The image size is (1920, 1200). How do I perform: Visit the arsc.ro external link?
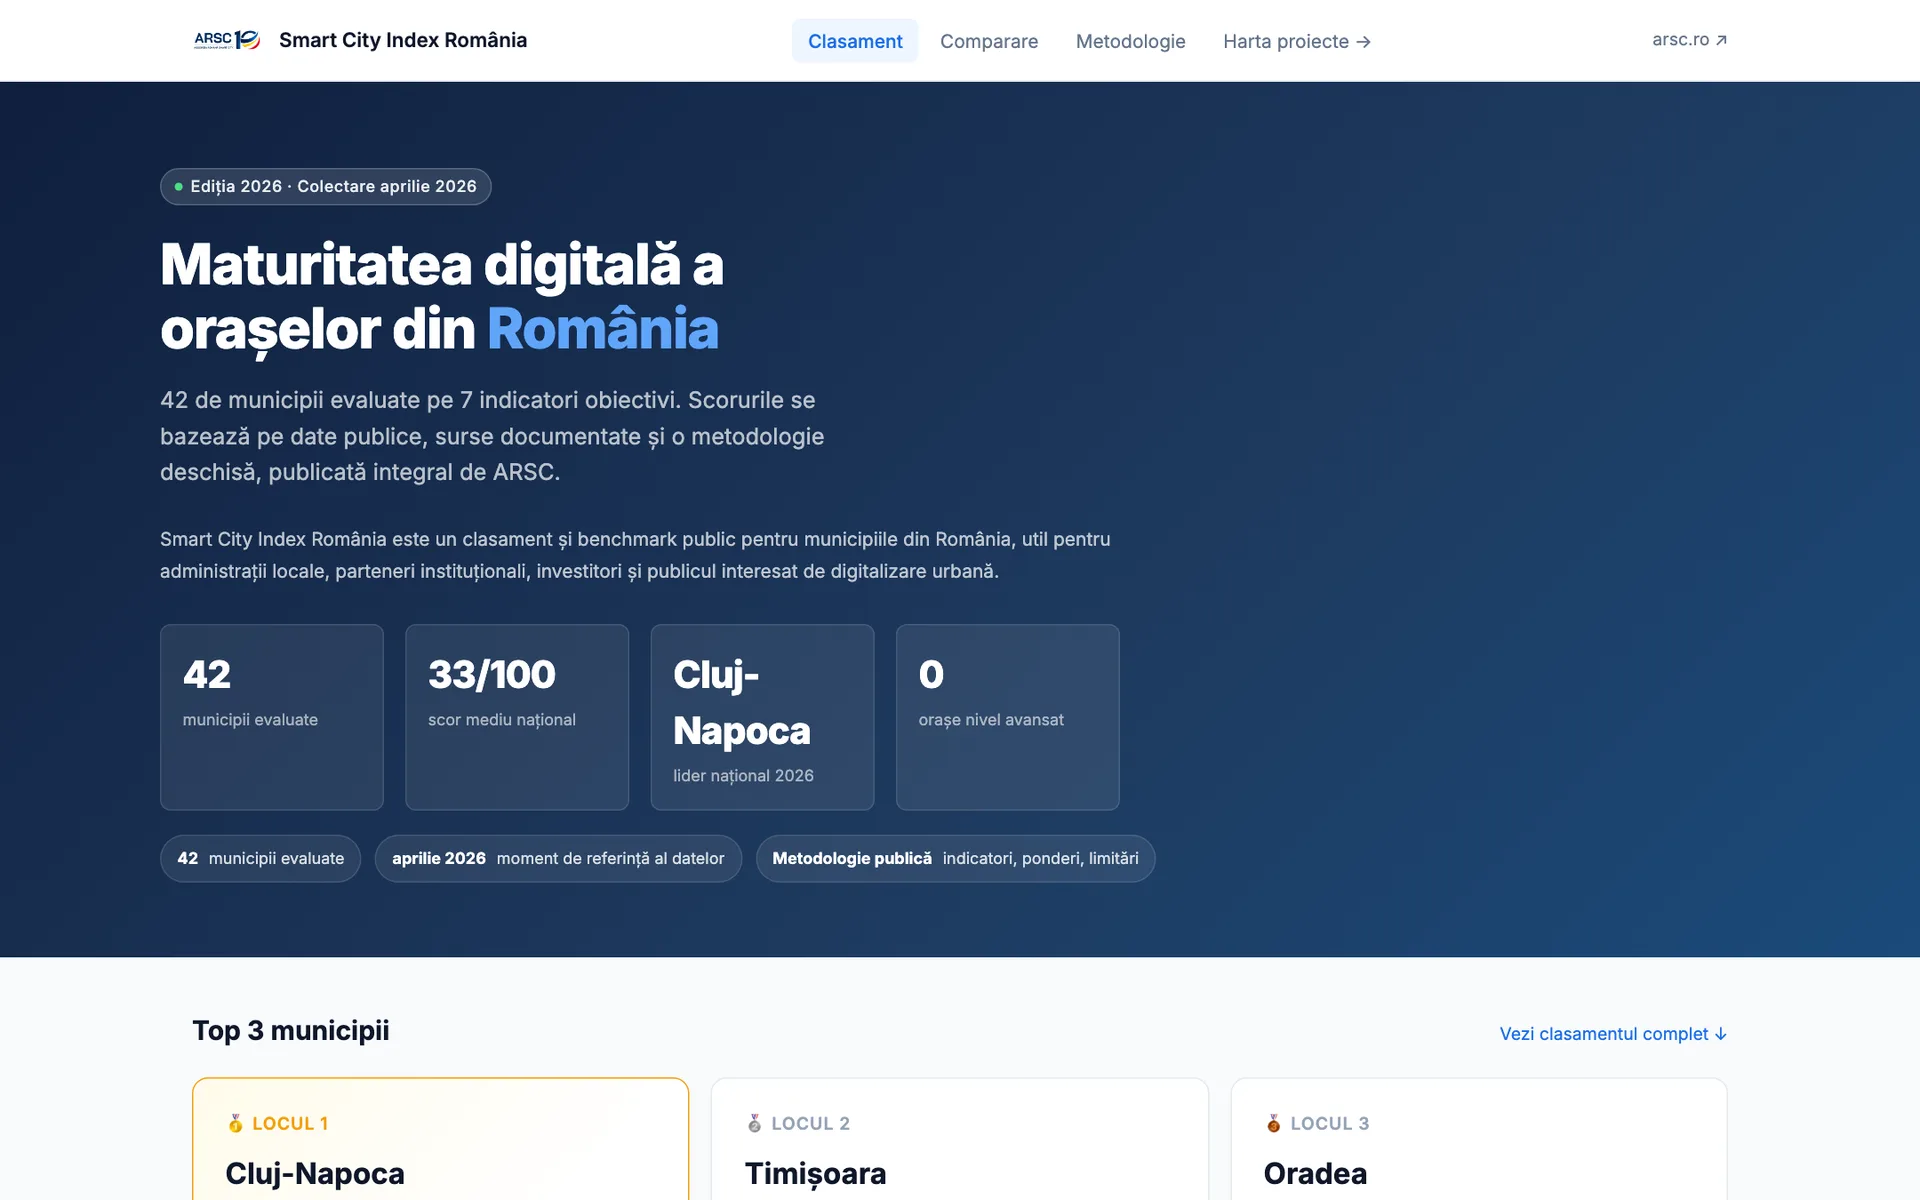tap(1689, 40)
